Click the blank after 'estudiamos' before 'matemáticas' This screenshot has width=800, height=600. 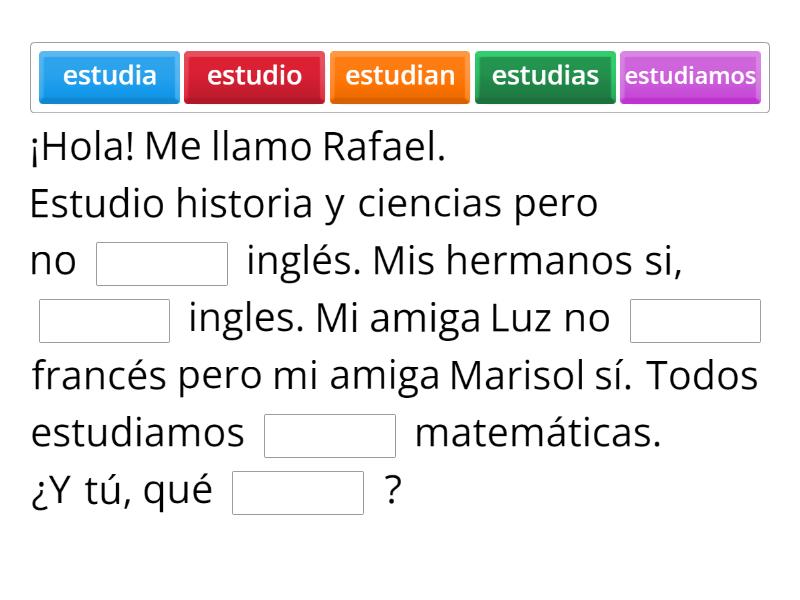[330, 433]
